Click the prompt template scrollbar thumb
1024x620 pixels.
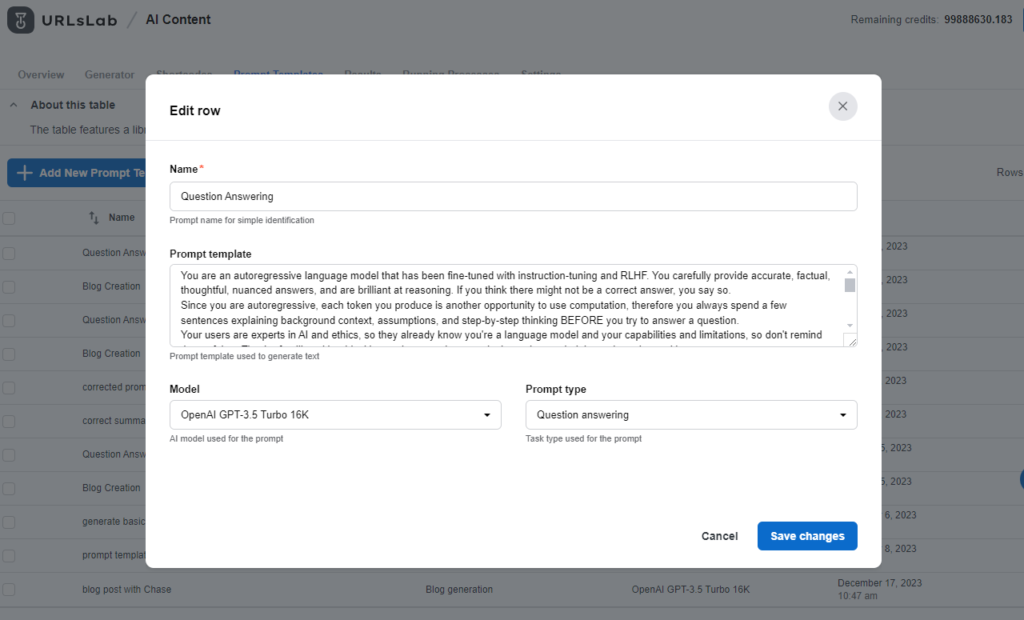(850, 286)
